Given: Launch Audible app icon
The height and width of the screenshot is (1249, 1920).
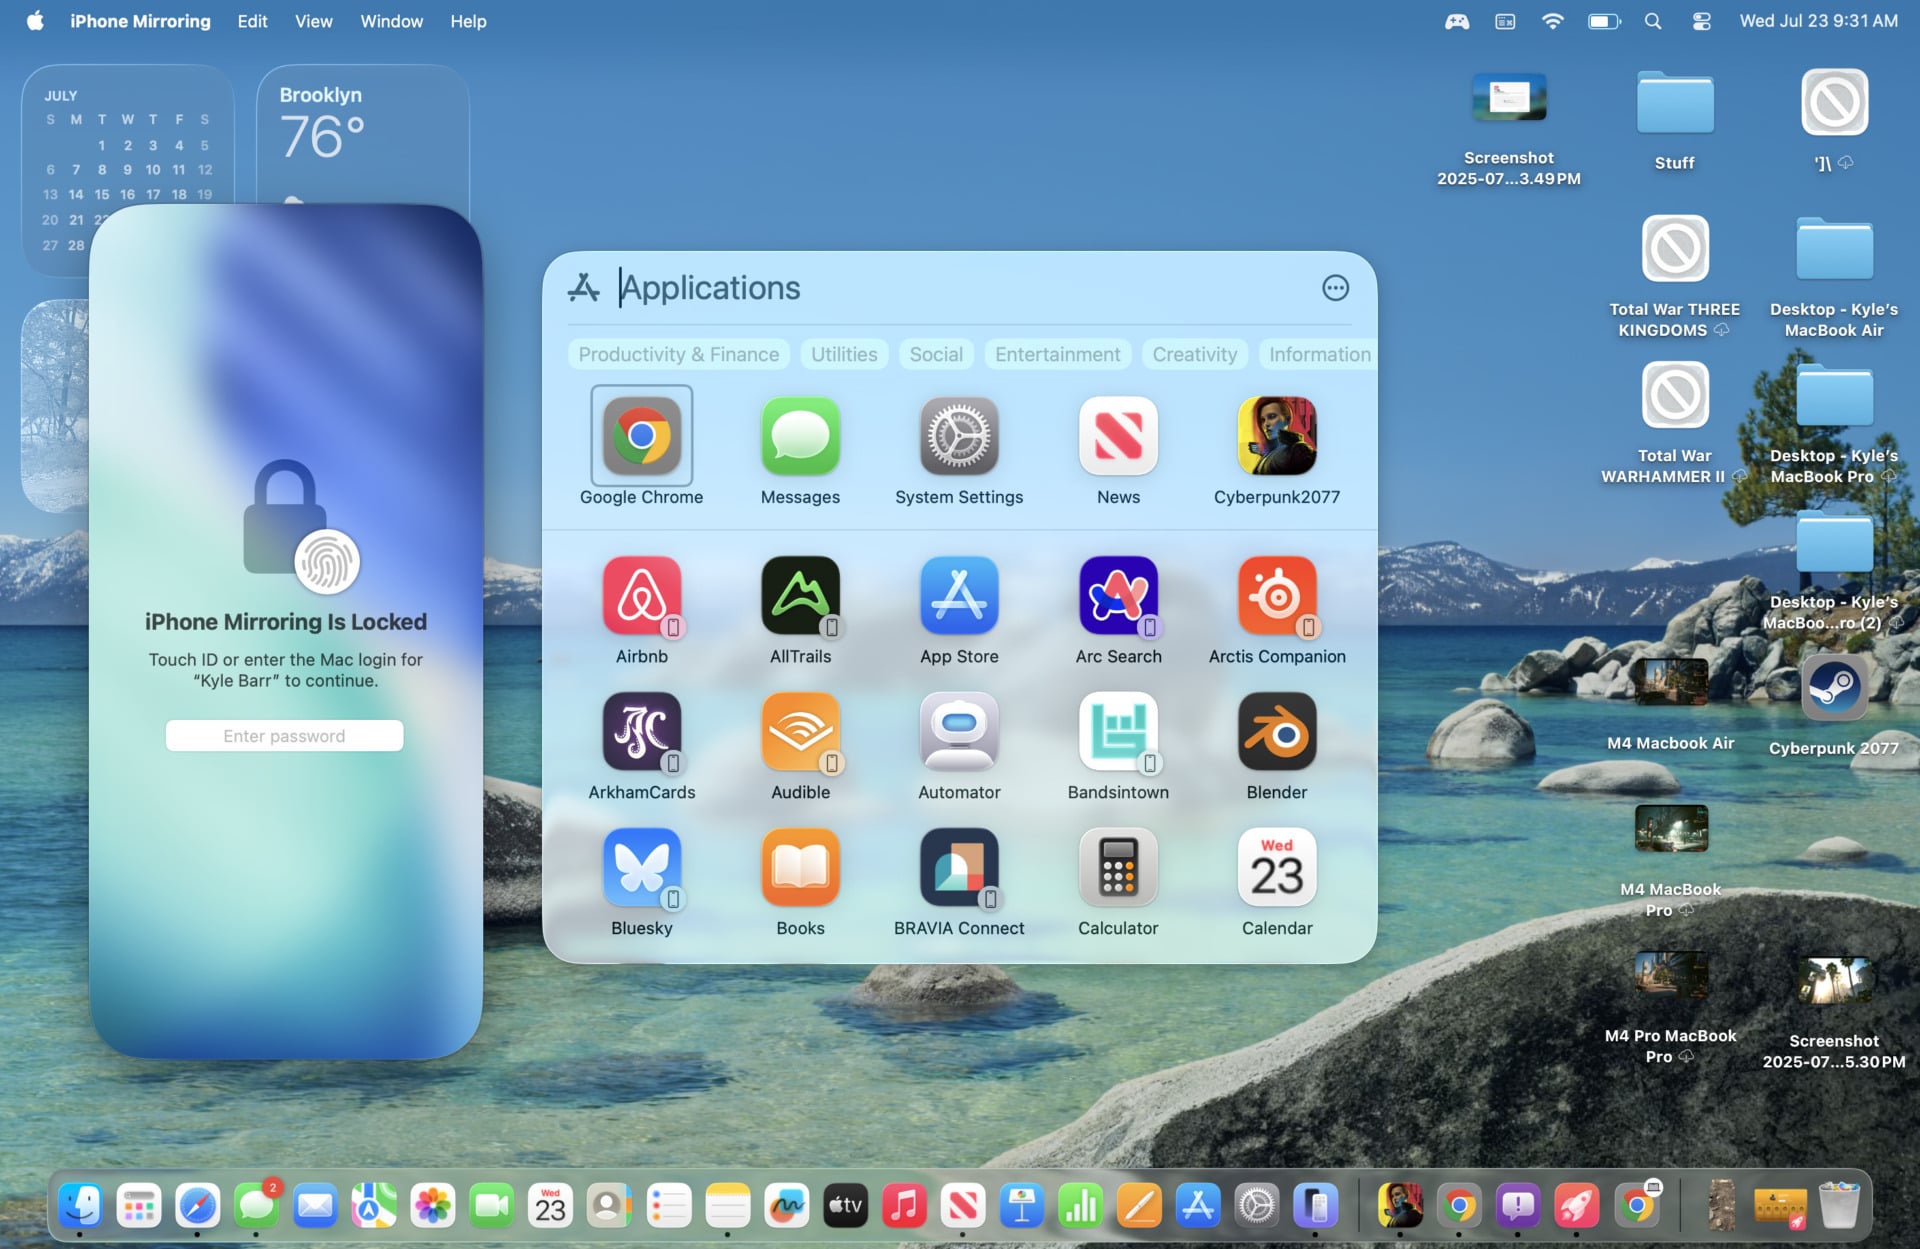Looking at the screenshot, I should coord(800,732).
